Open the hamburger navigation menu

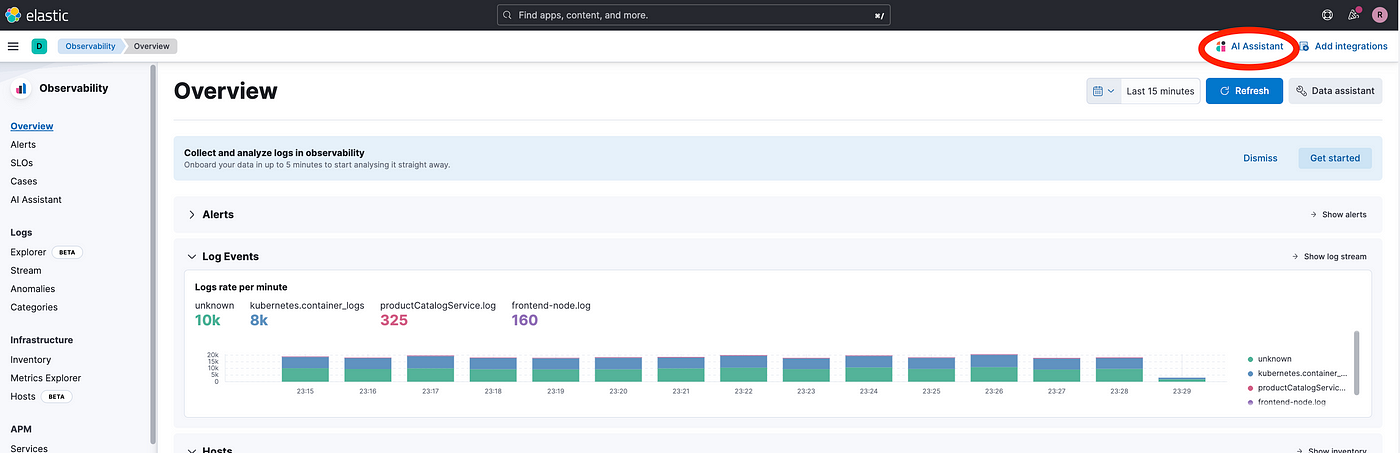13,46
